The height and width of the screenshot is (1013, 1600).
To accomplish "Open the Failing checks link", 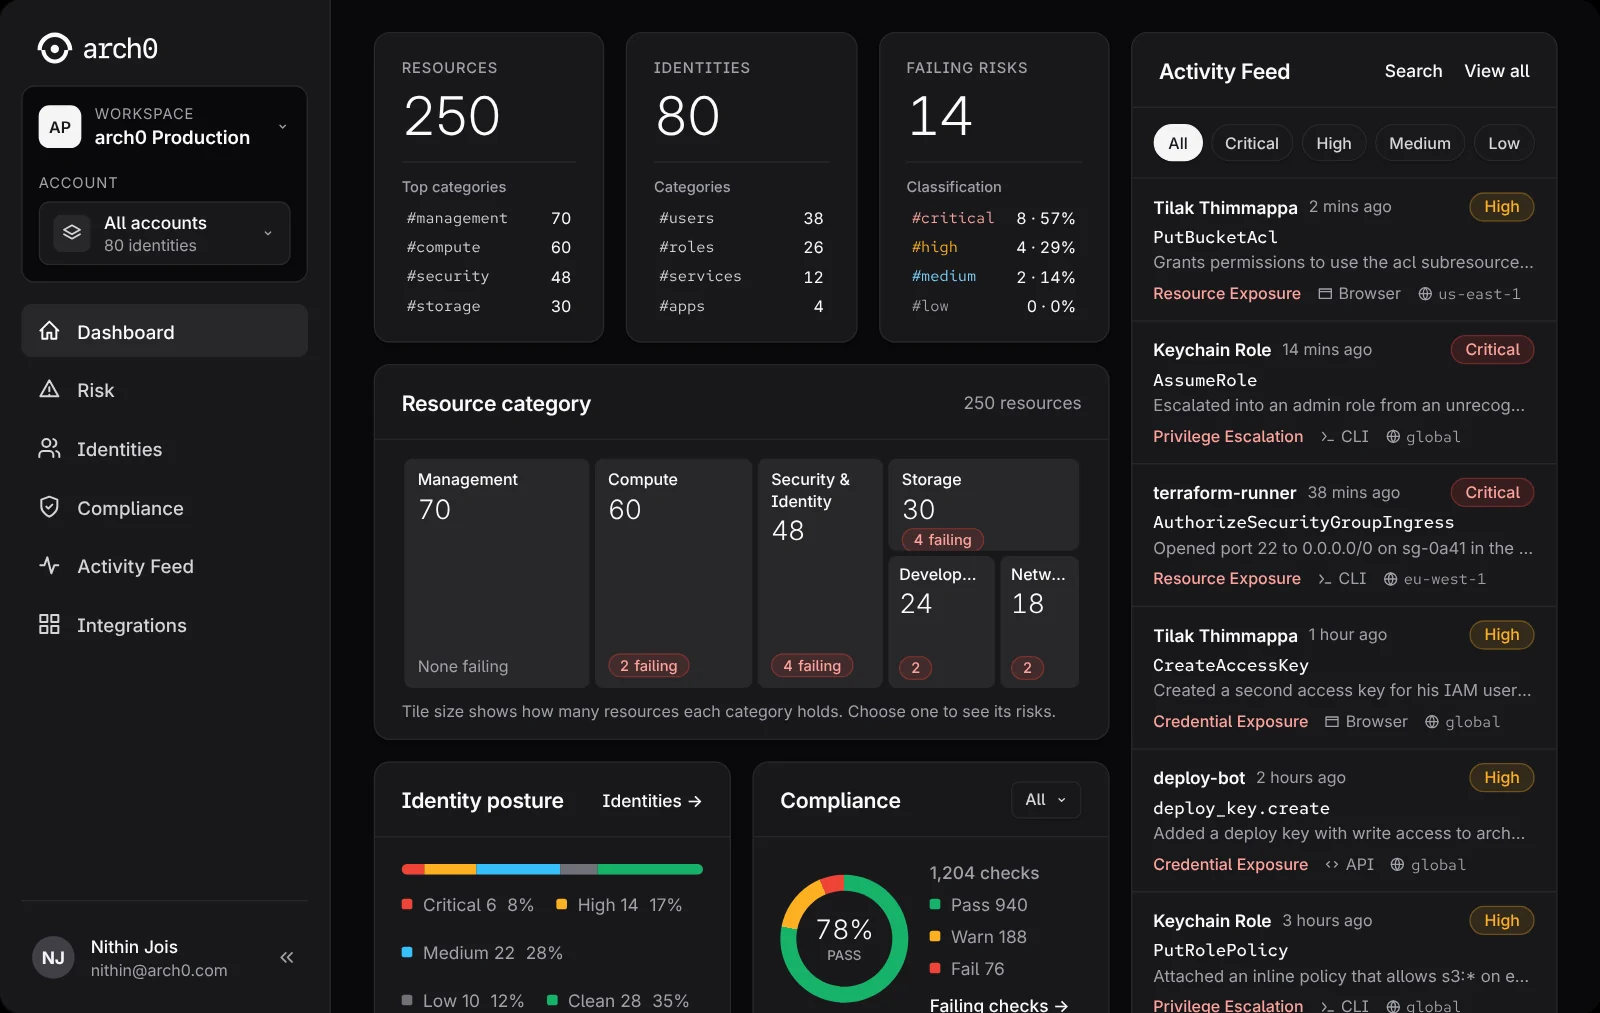I will [x=999, y=1004].
